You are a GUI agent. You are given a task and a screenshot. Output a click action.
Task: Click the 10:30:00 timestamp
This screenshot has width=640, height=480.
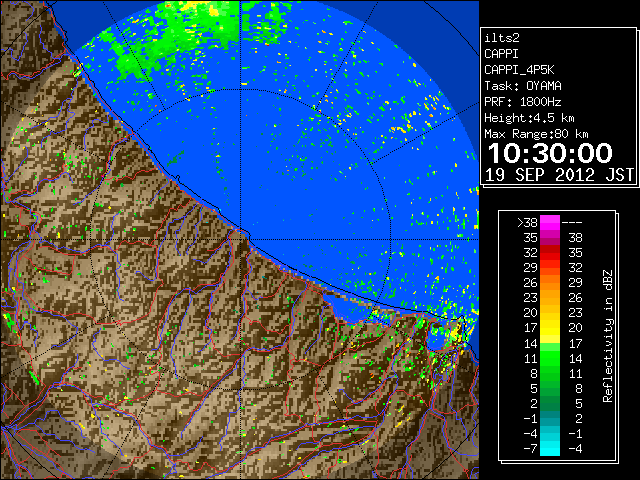point(550,153)
